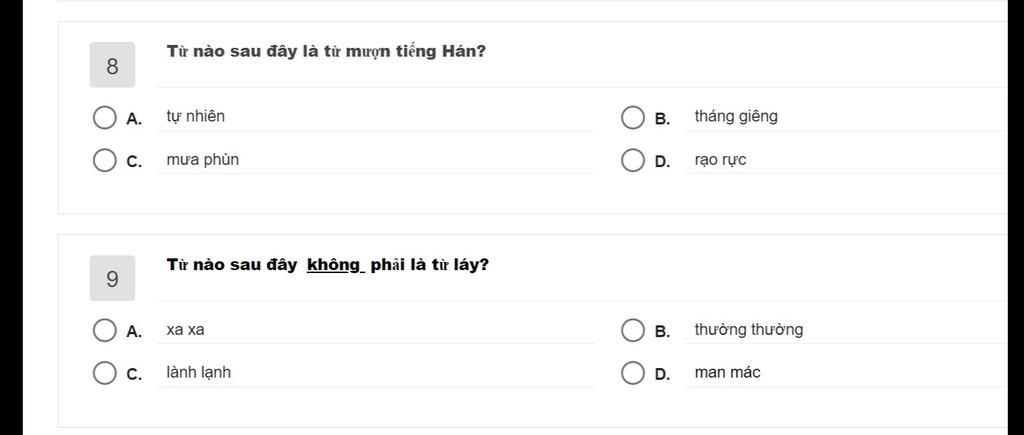This screenshot has width=1024, height=435.
Task: Click the question number 8 badge
Action: [112, 65]
